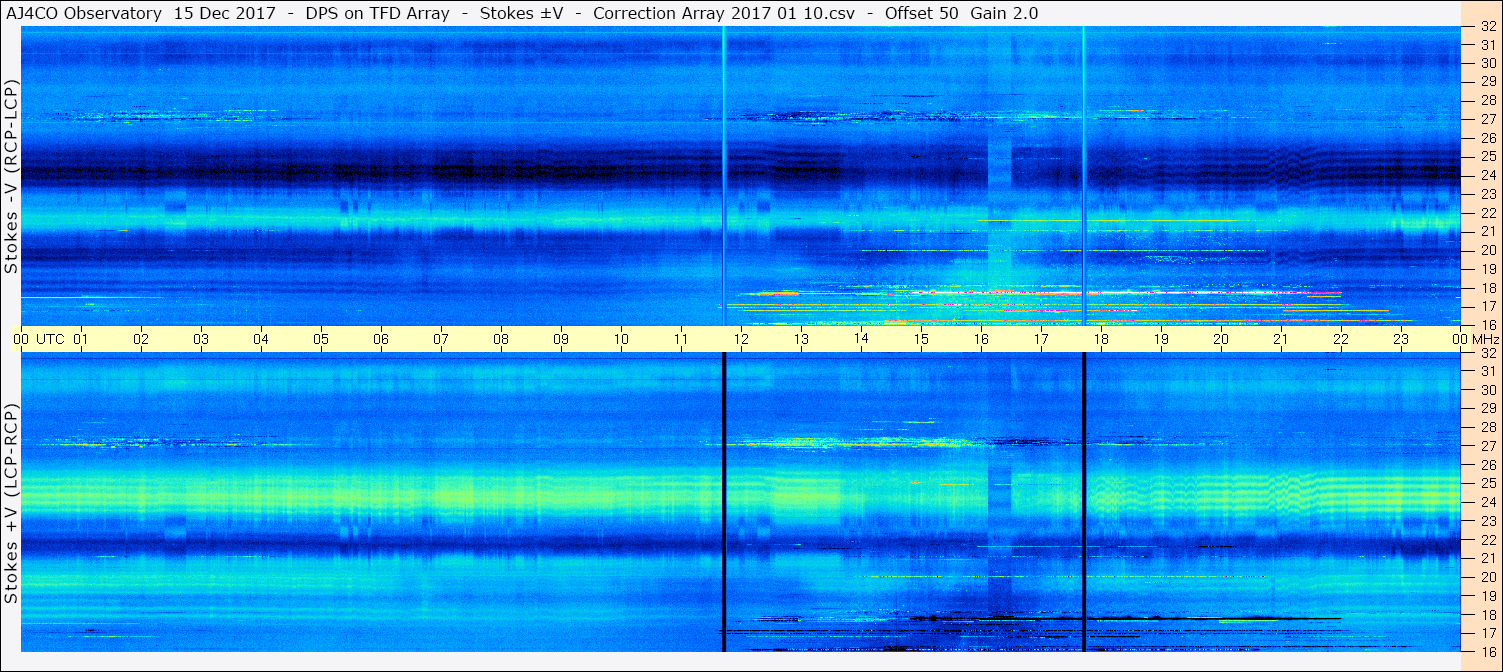
Task: Click the 19 MHz label of Stokes +V panel
Action: 1487,596
